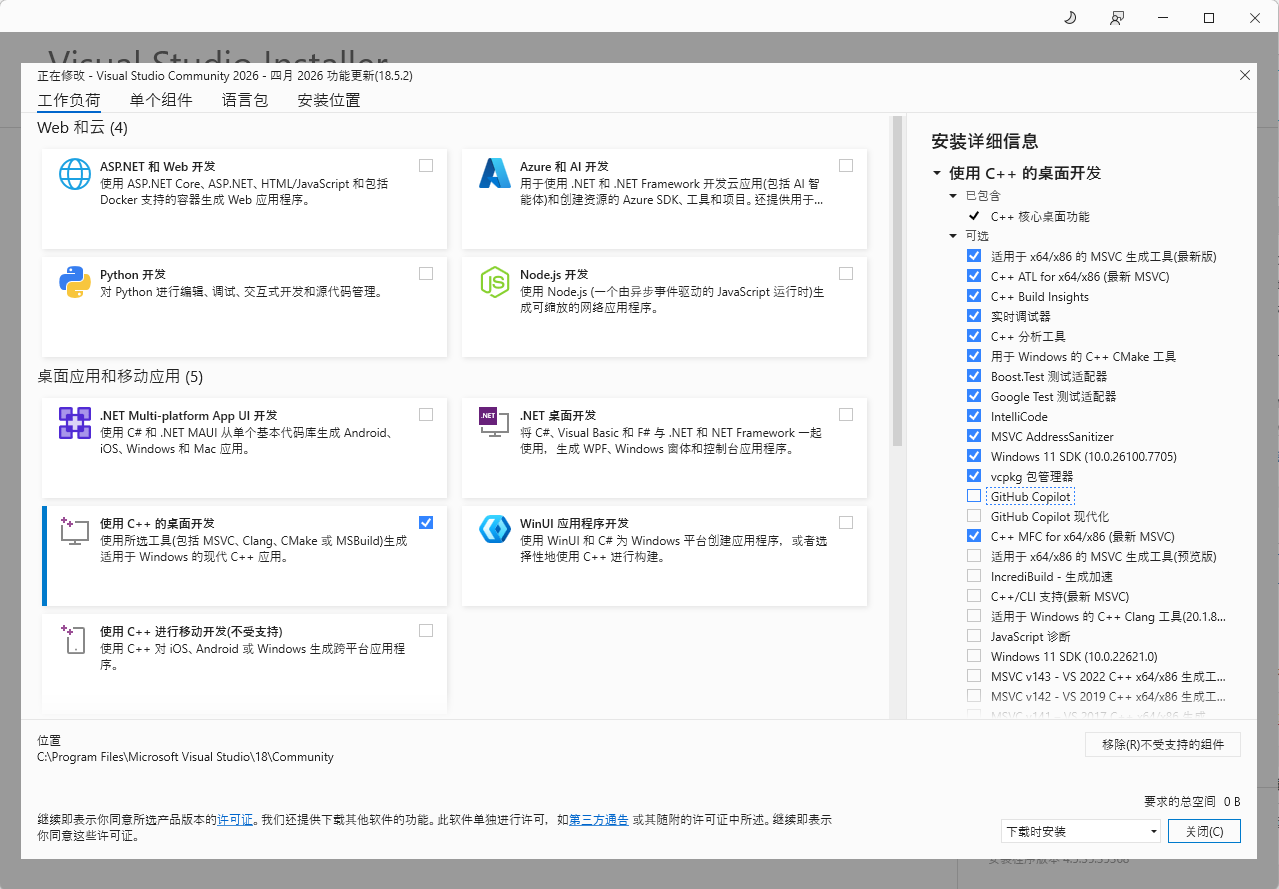Click the Node.js development hexagon icon
The width and height of the screenshot is (1279, 889).
(495, 282)
